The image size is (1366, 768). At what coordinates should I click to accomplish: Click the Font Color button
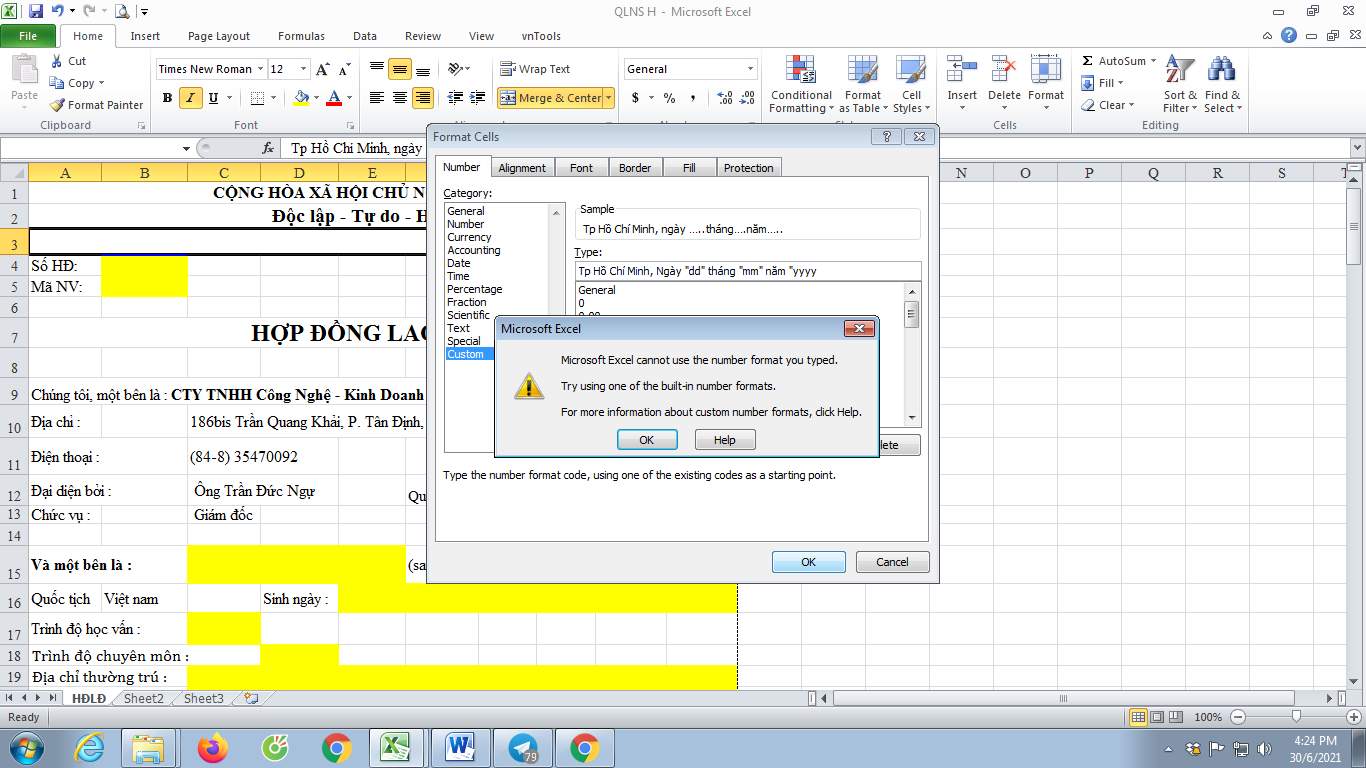click(334, 98)
